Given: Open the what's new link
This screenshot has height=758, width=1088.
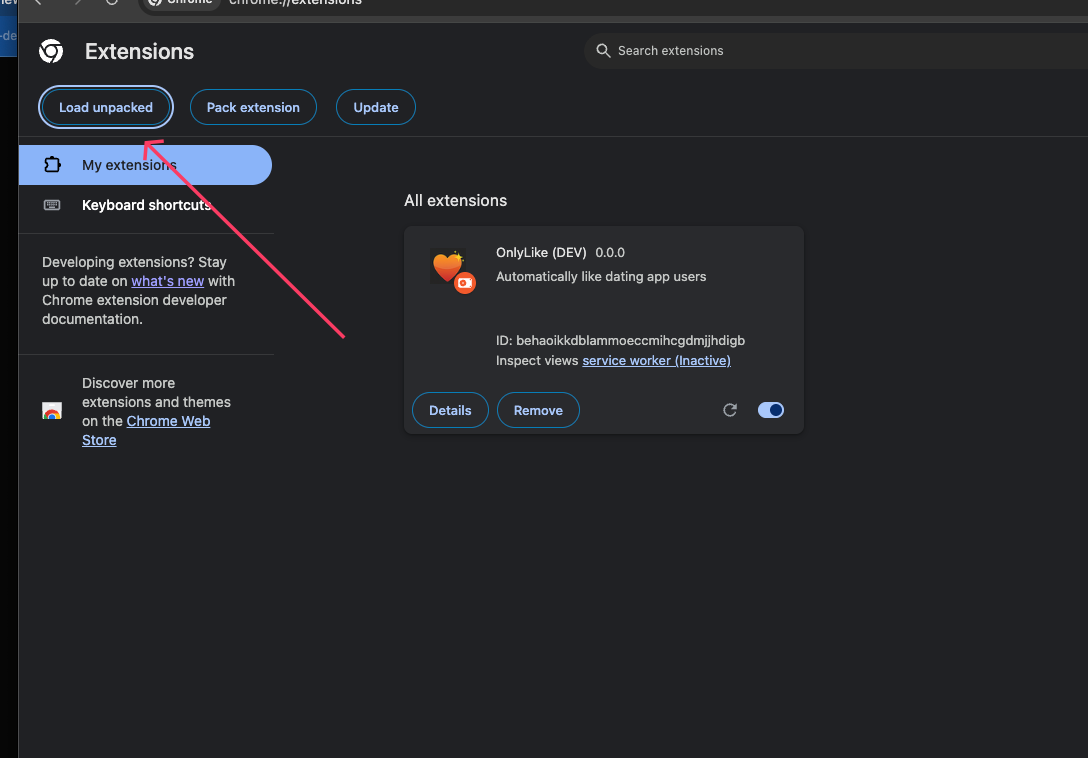Looking at the screenshot, I should coord(167,281).
